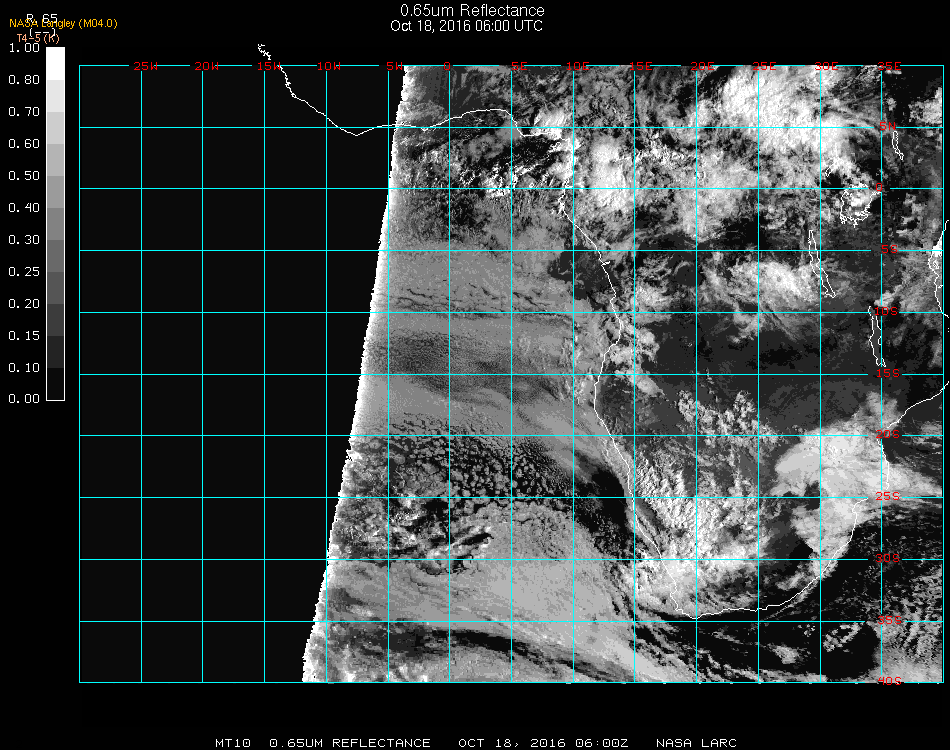Click the 0.10 colorbar value
Viewport: 950px width, 750px height.
tap(24, 368)
